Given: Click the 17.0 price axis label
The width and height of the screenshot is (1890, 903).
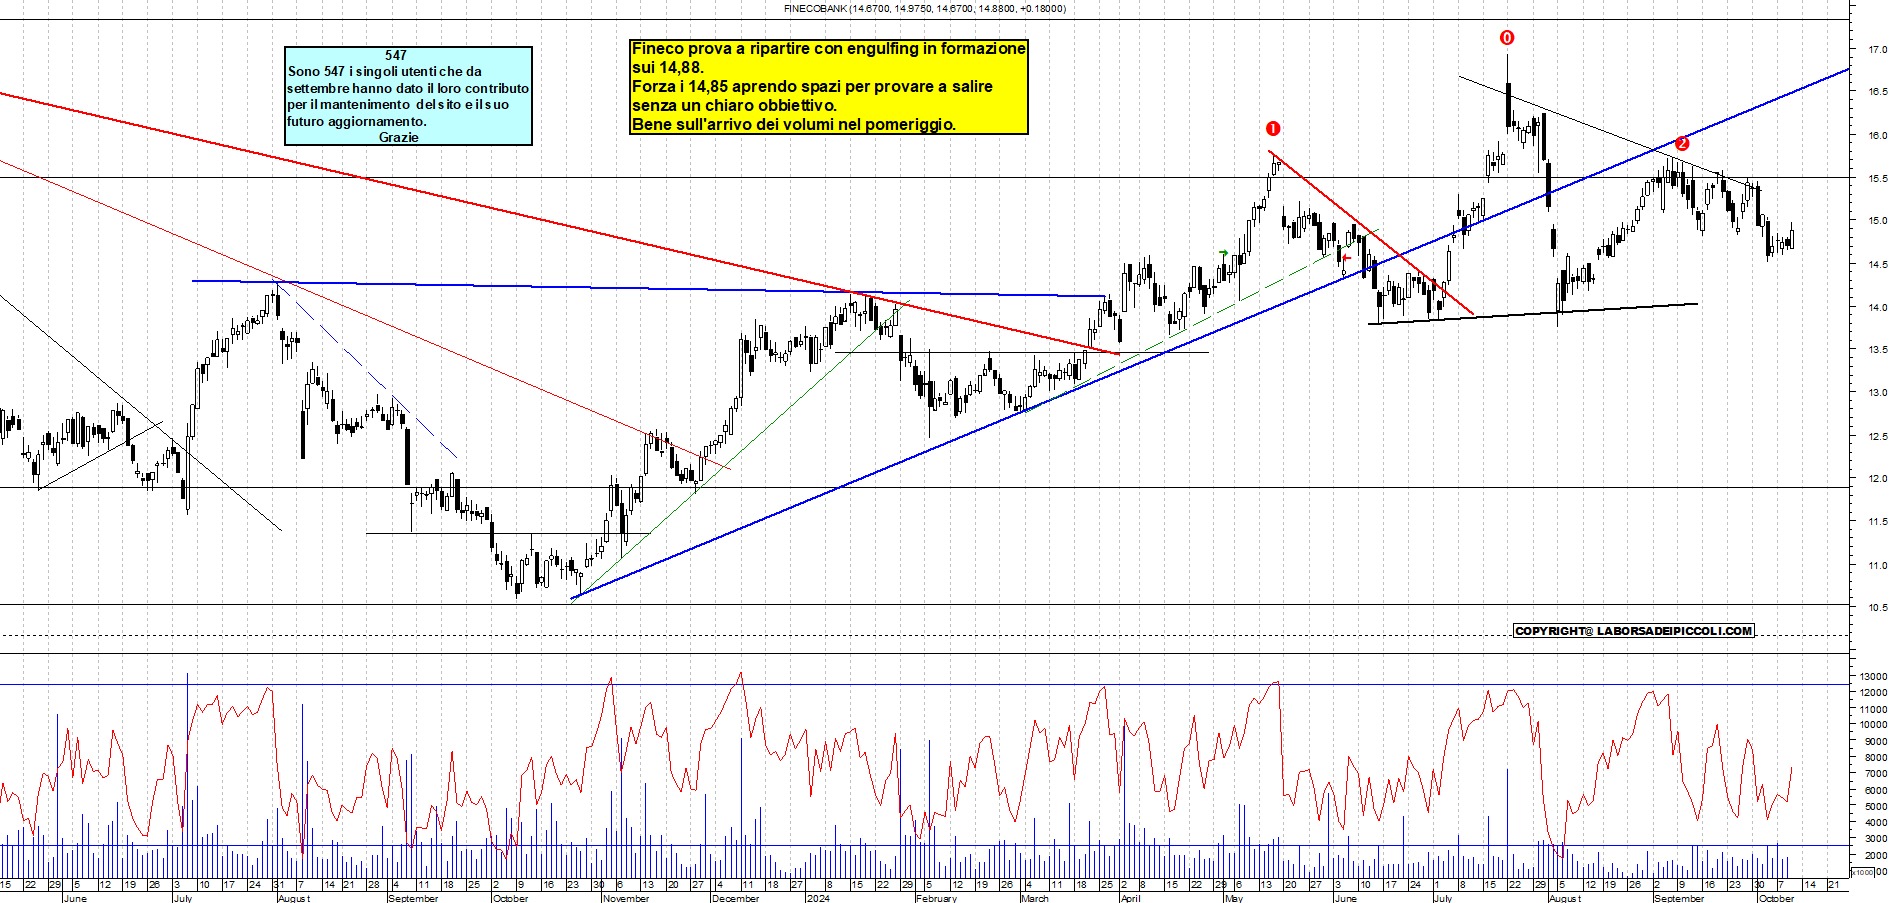Looking at the screenshot, I should click(1877, 49).
